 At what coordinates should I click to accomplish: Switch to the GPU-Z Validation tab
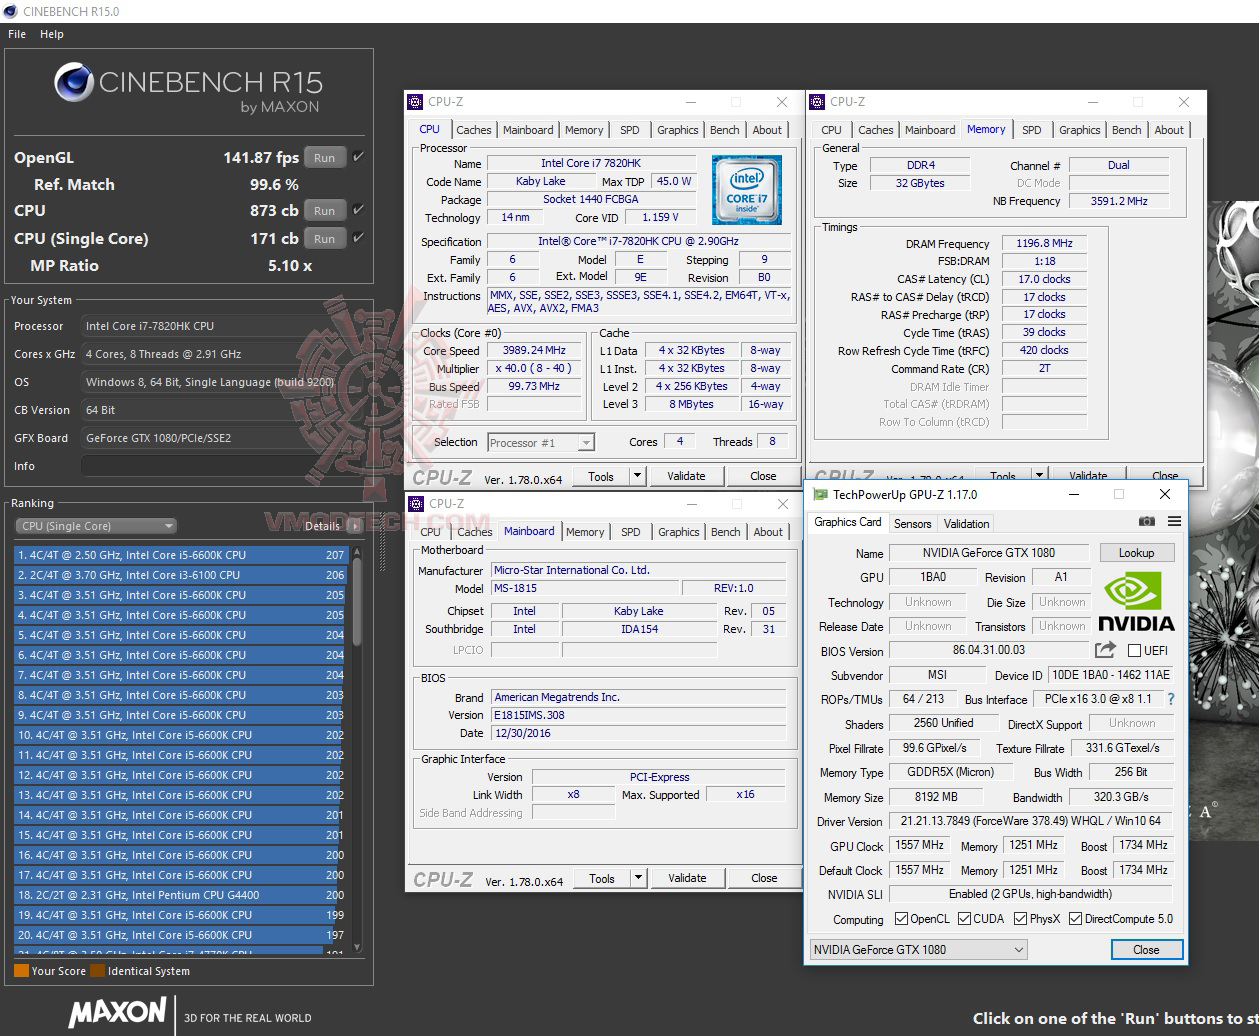pos(966,523)
